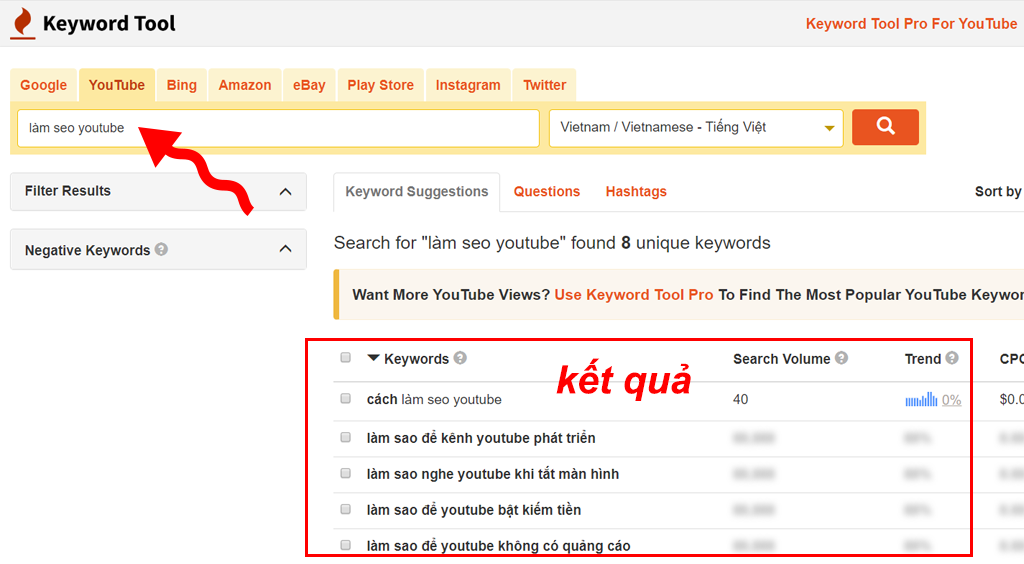Check box for làm sao nghe youtube khi tắt màn hình
1024x564 pixels.
(x=345, y=473)
